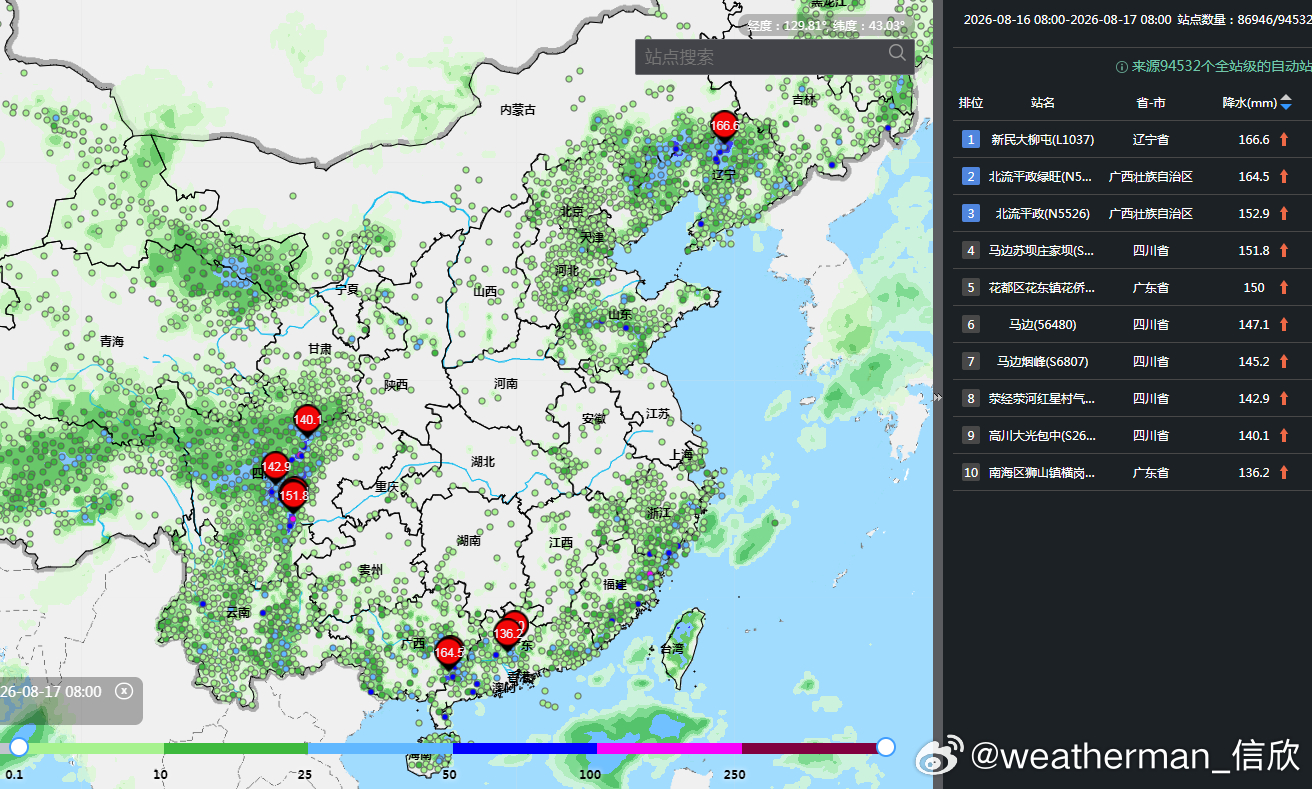Select the 140.1 rainfall marker on the map
The width and height of the screenshot is (1312, 789).
(308, 422)
